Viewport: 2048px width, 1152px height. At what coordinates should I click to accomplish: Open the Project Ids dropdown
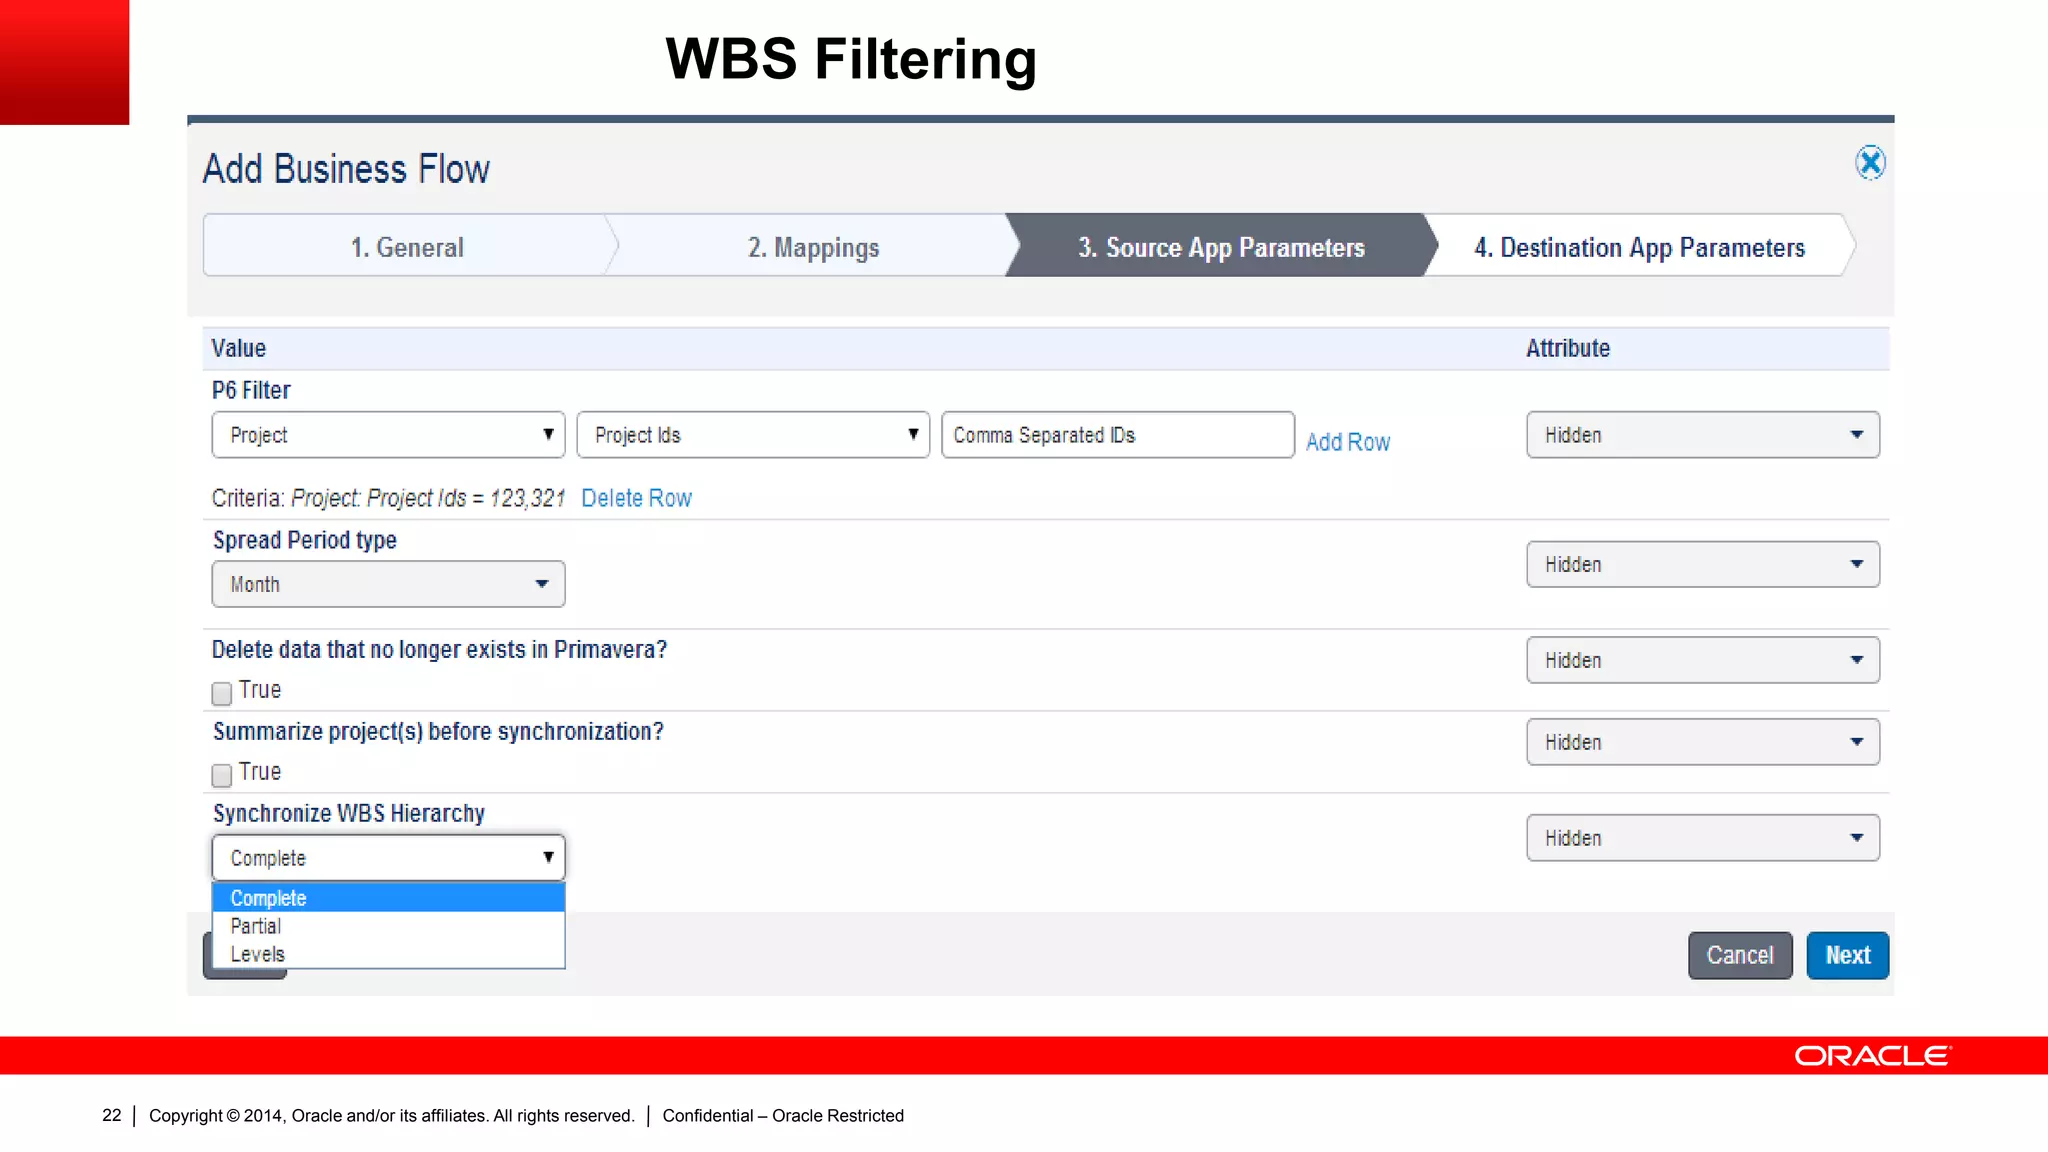click(753, 435)
